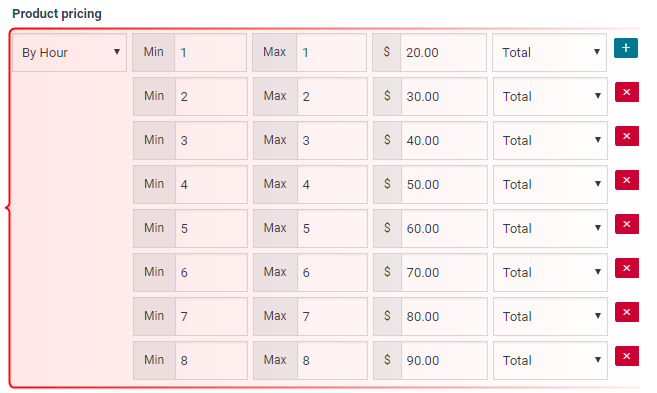This screenshot has width=657, height=393.
Task: Remove the 6 hour $70.00 pricing row
Action: (x=626, y=268)
